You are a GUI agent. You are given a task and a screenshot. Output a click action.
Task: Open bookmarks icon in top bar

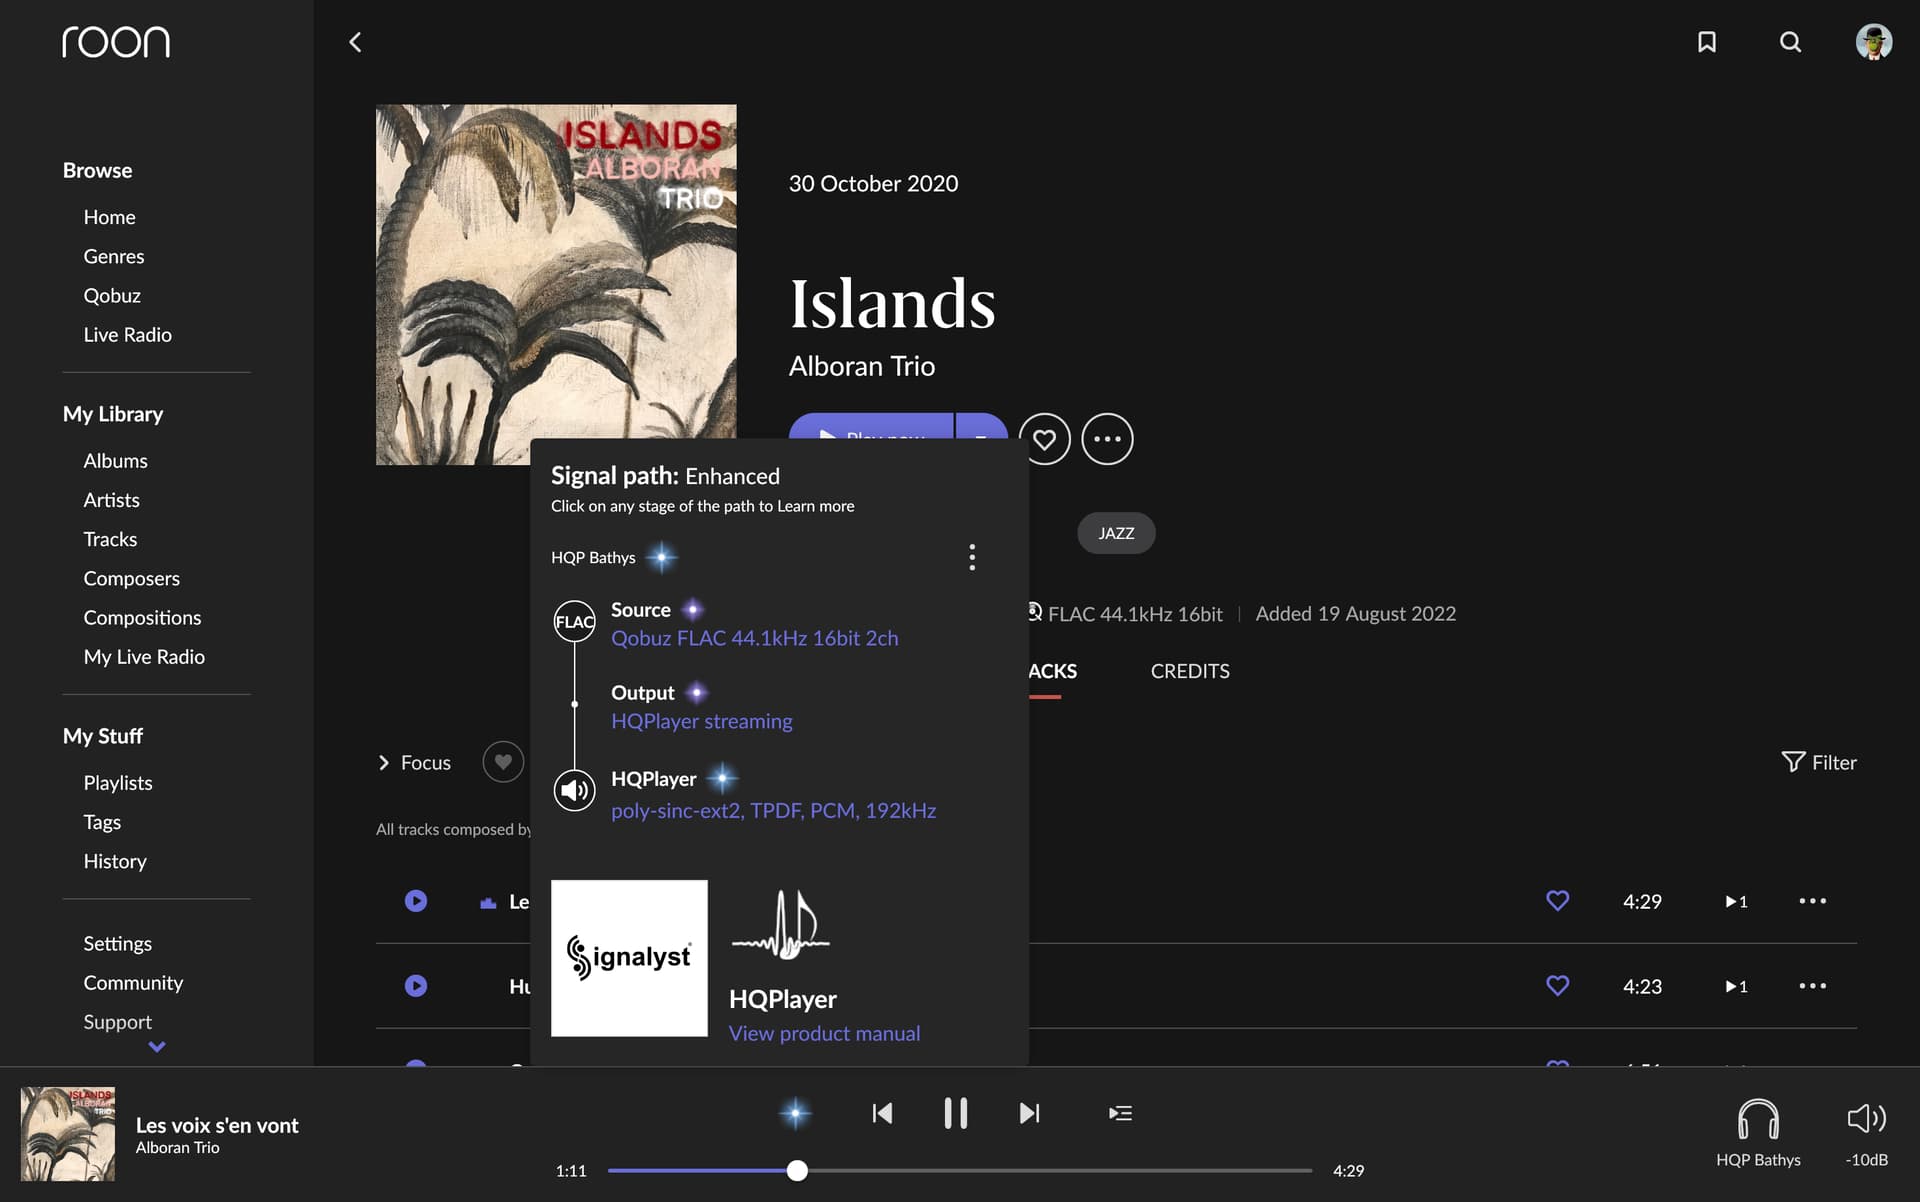coord(1707,42)
